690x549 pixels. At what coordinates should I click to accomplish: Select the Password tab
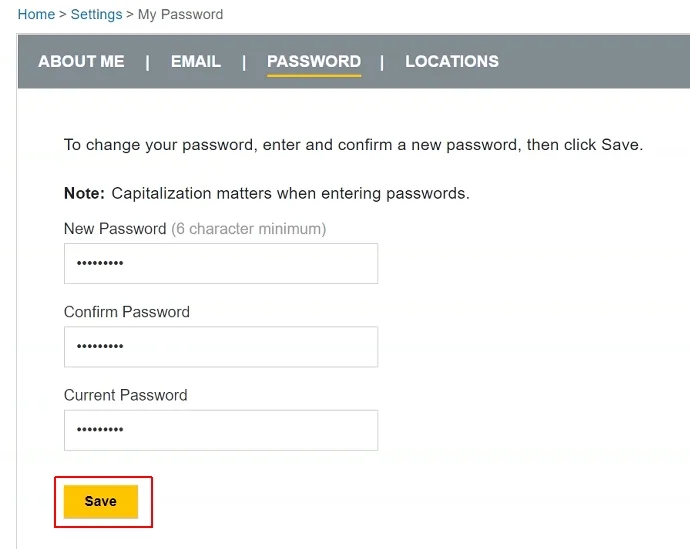click(314, 61)
